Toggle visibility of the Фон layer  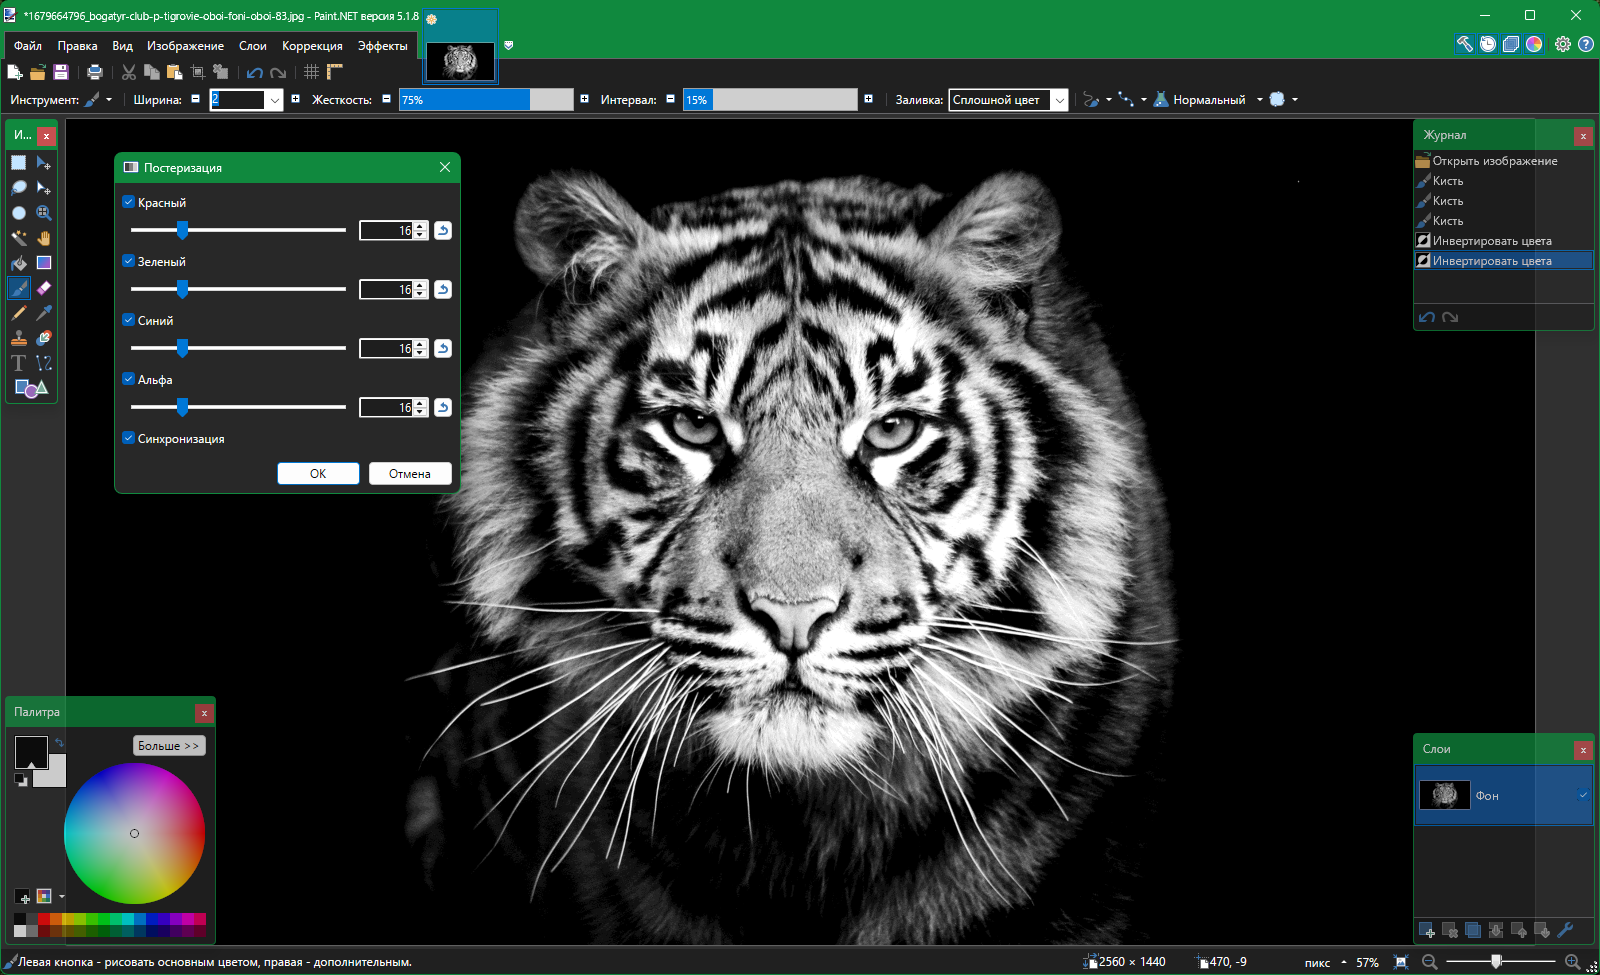click(1583, 795)
